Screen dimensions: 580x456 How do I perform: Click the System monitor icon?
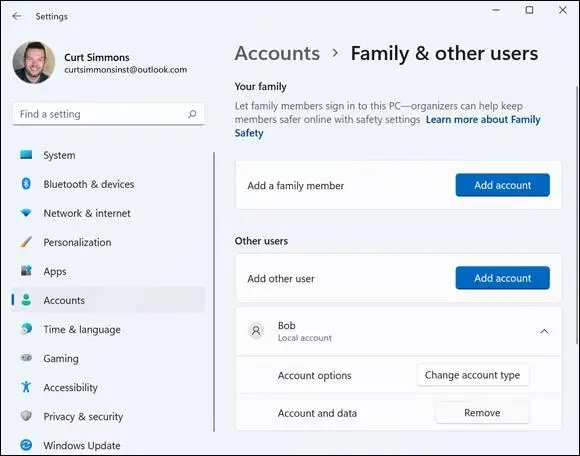pos(26,155)
